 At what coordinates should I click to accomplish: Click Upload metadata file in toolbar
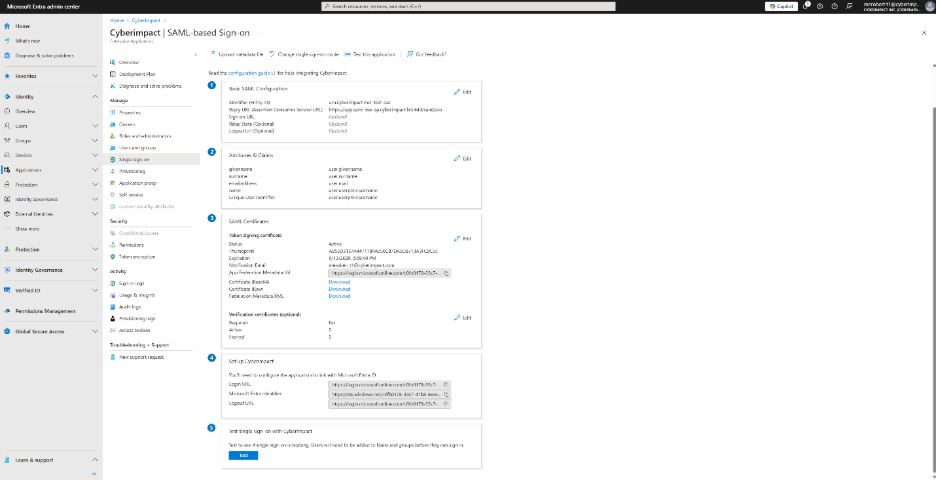click(237, 54)
